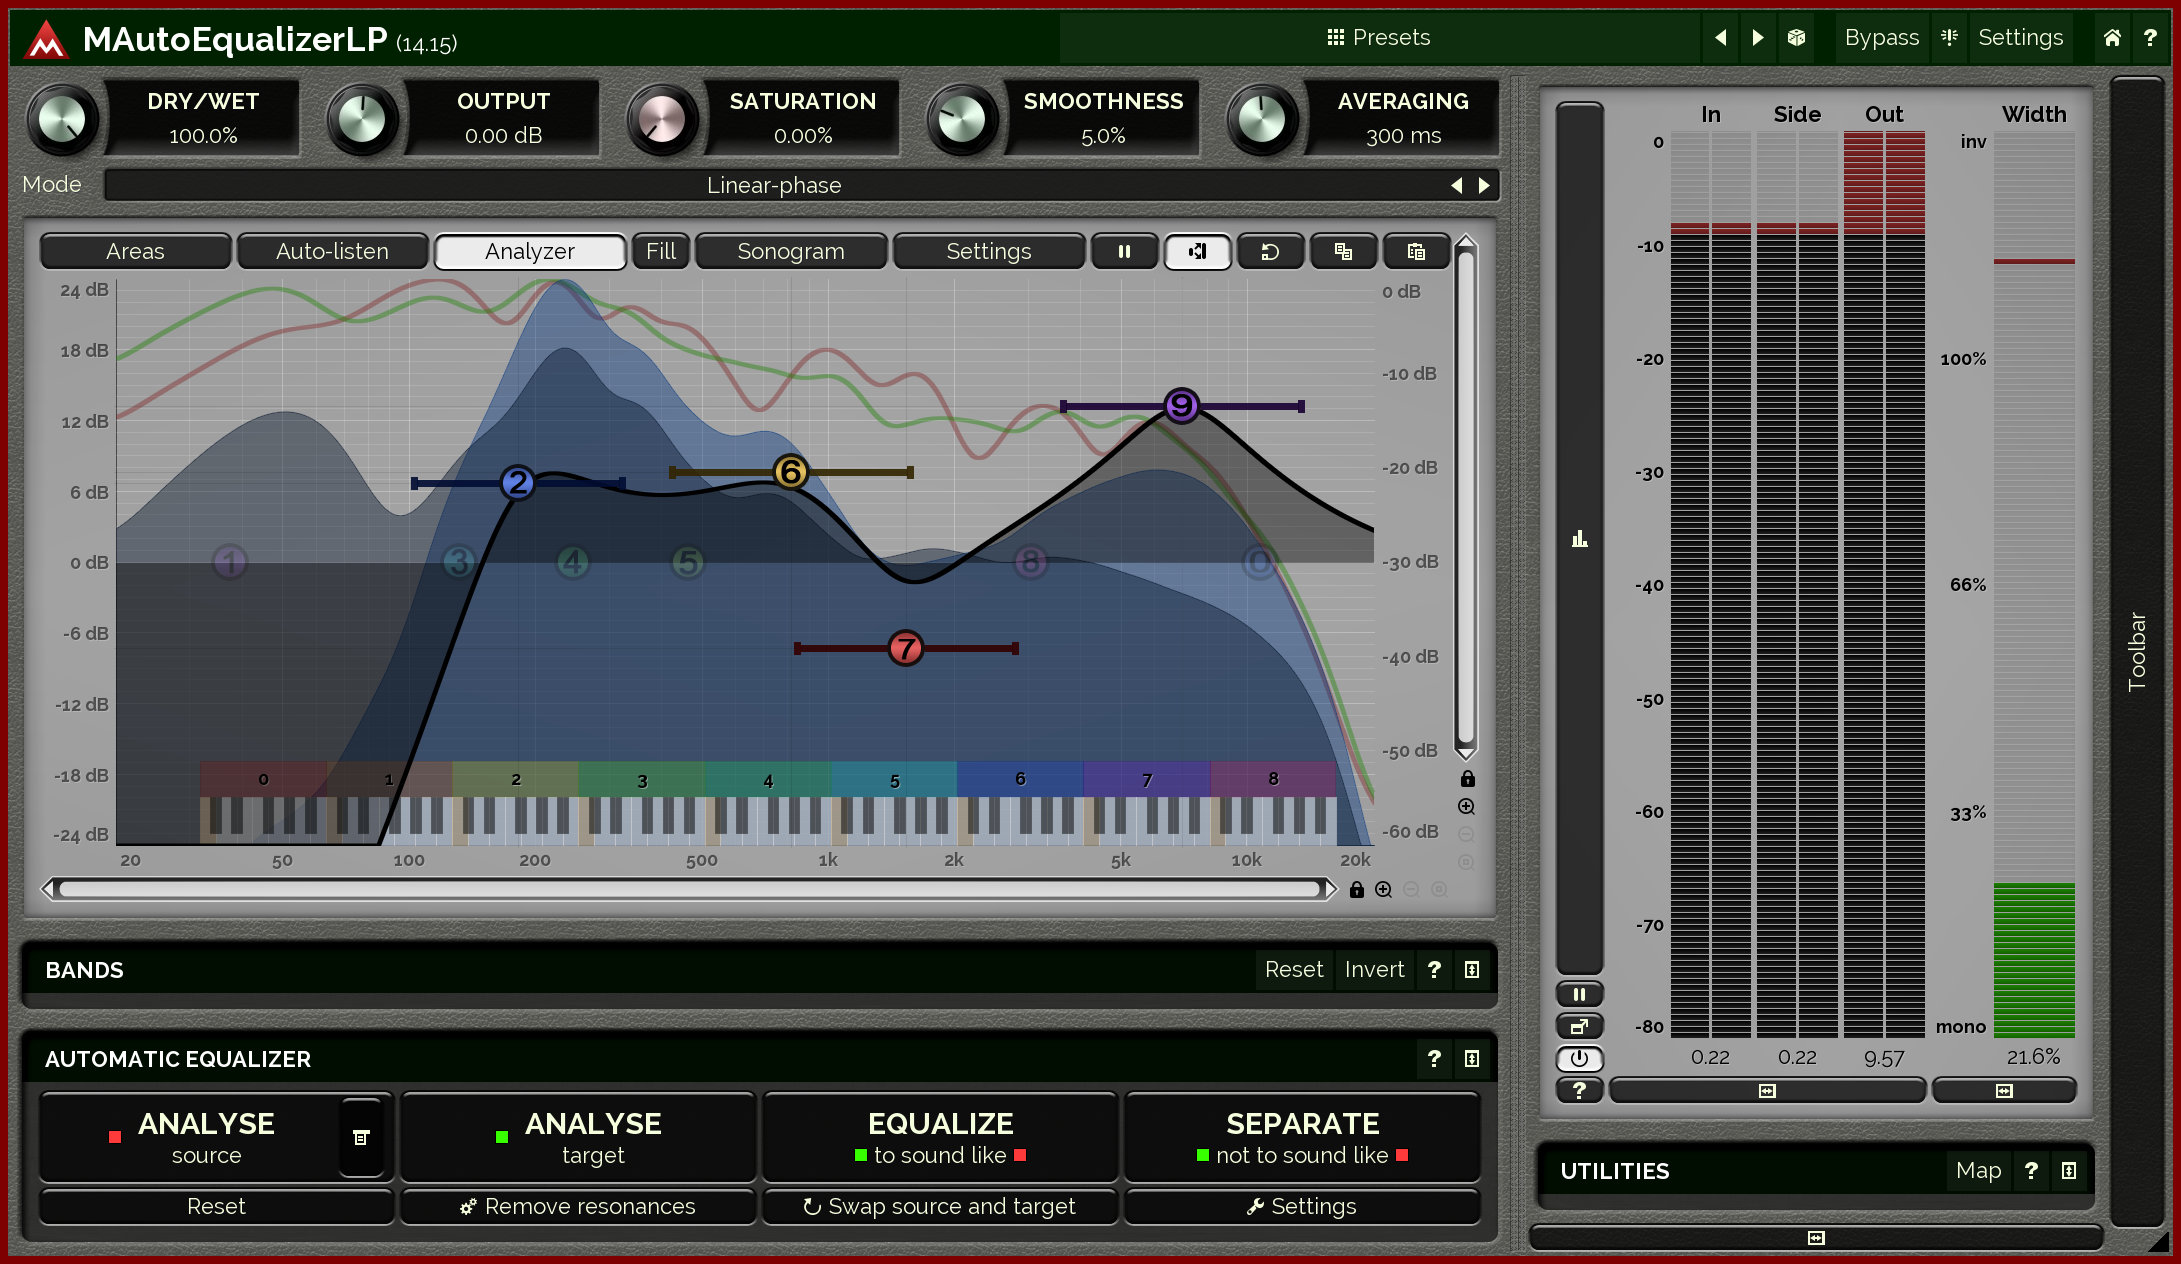
Task: Toggle the meter power button
Action: pyautogui.click(x=1579, y=1059)
